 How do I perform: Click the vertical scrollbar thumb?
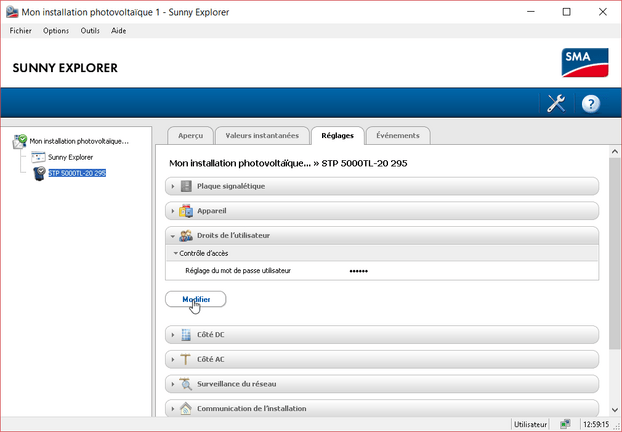615,253
